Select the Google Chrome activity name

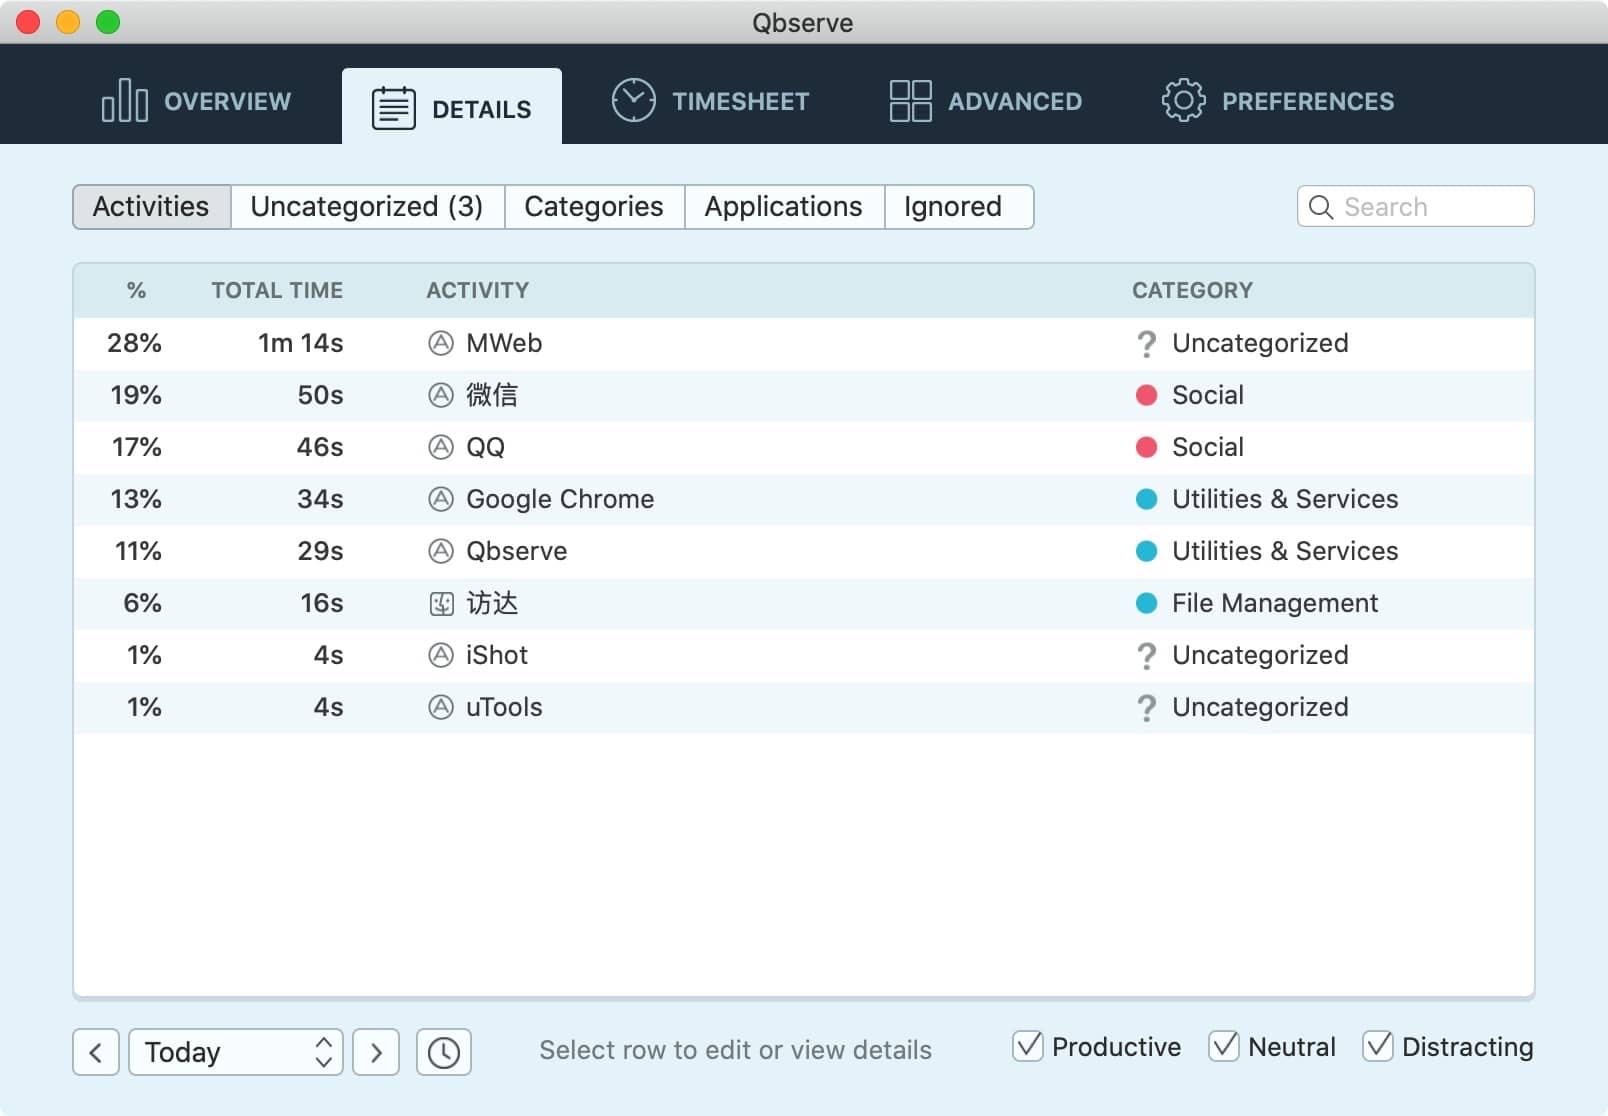pos(560,499)
